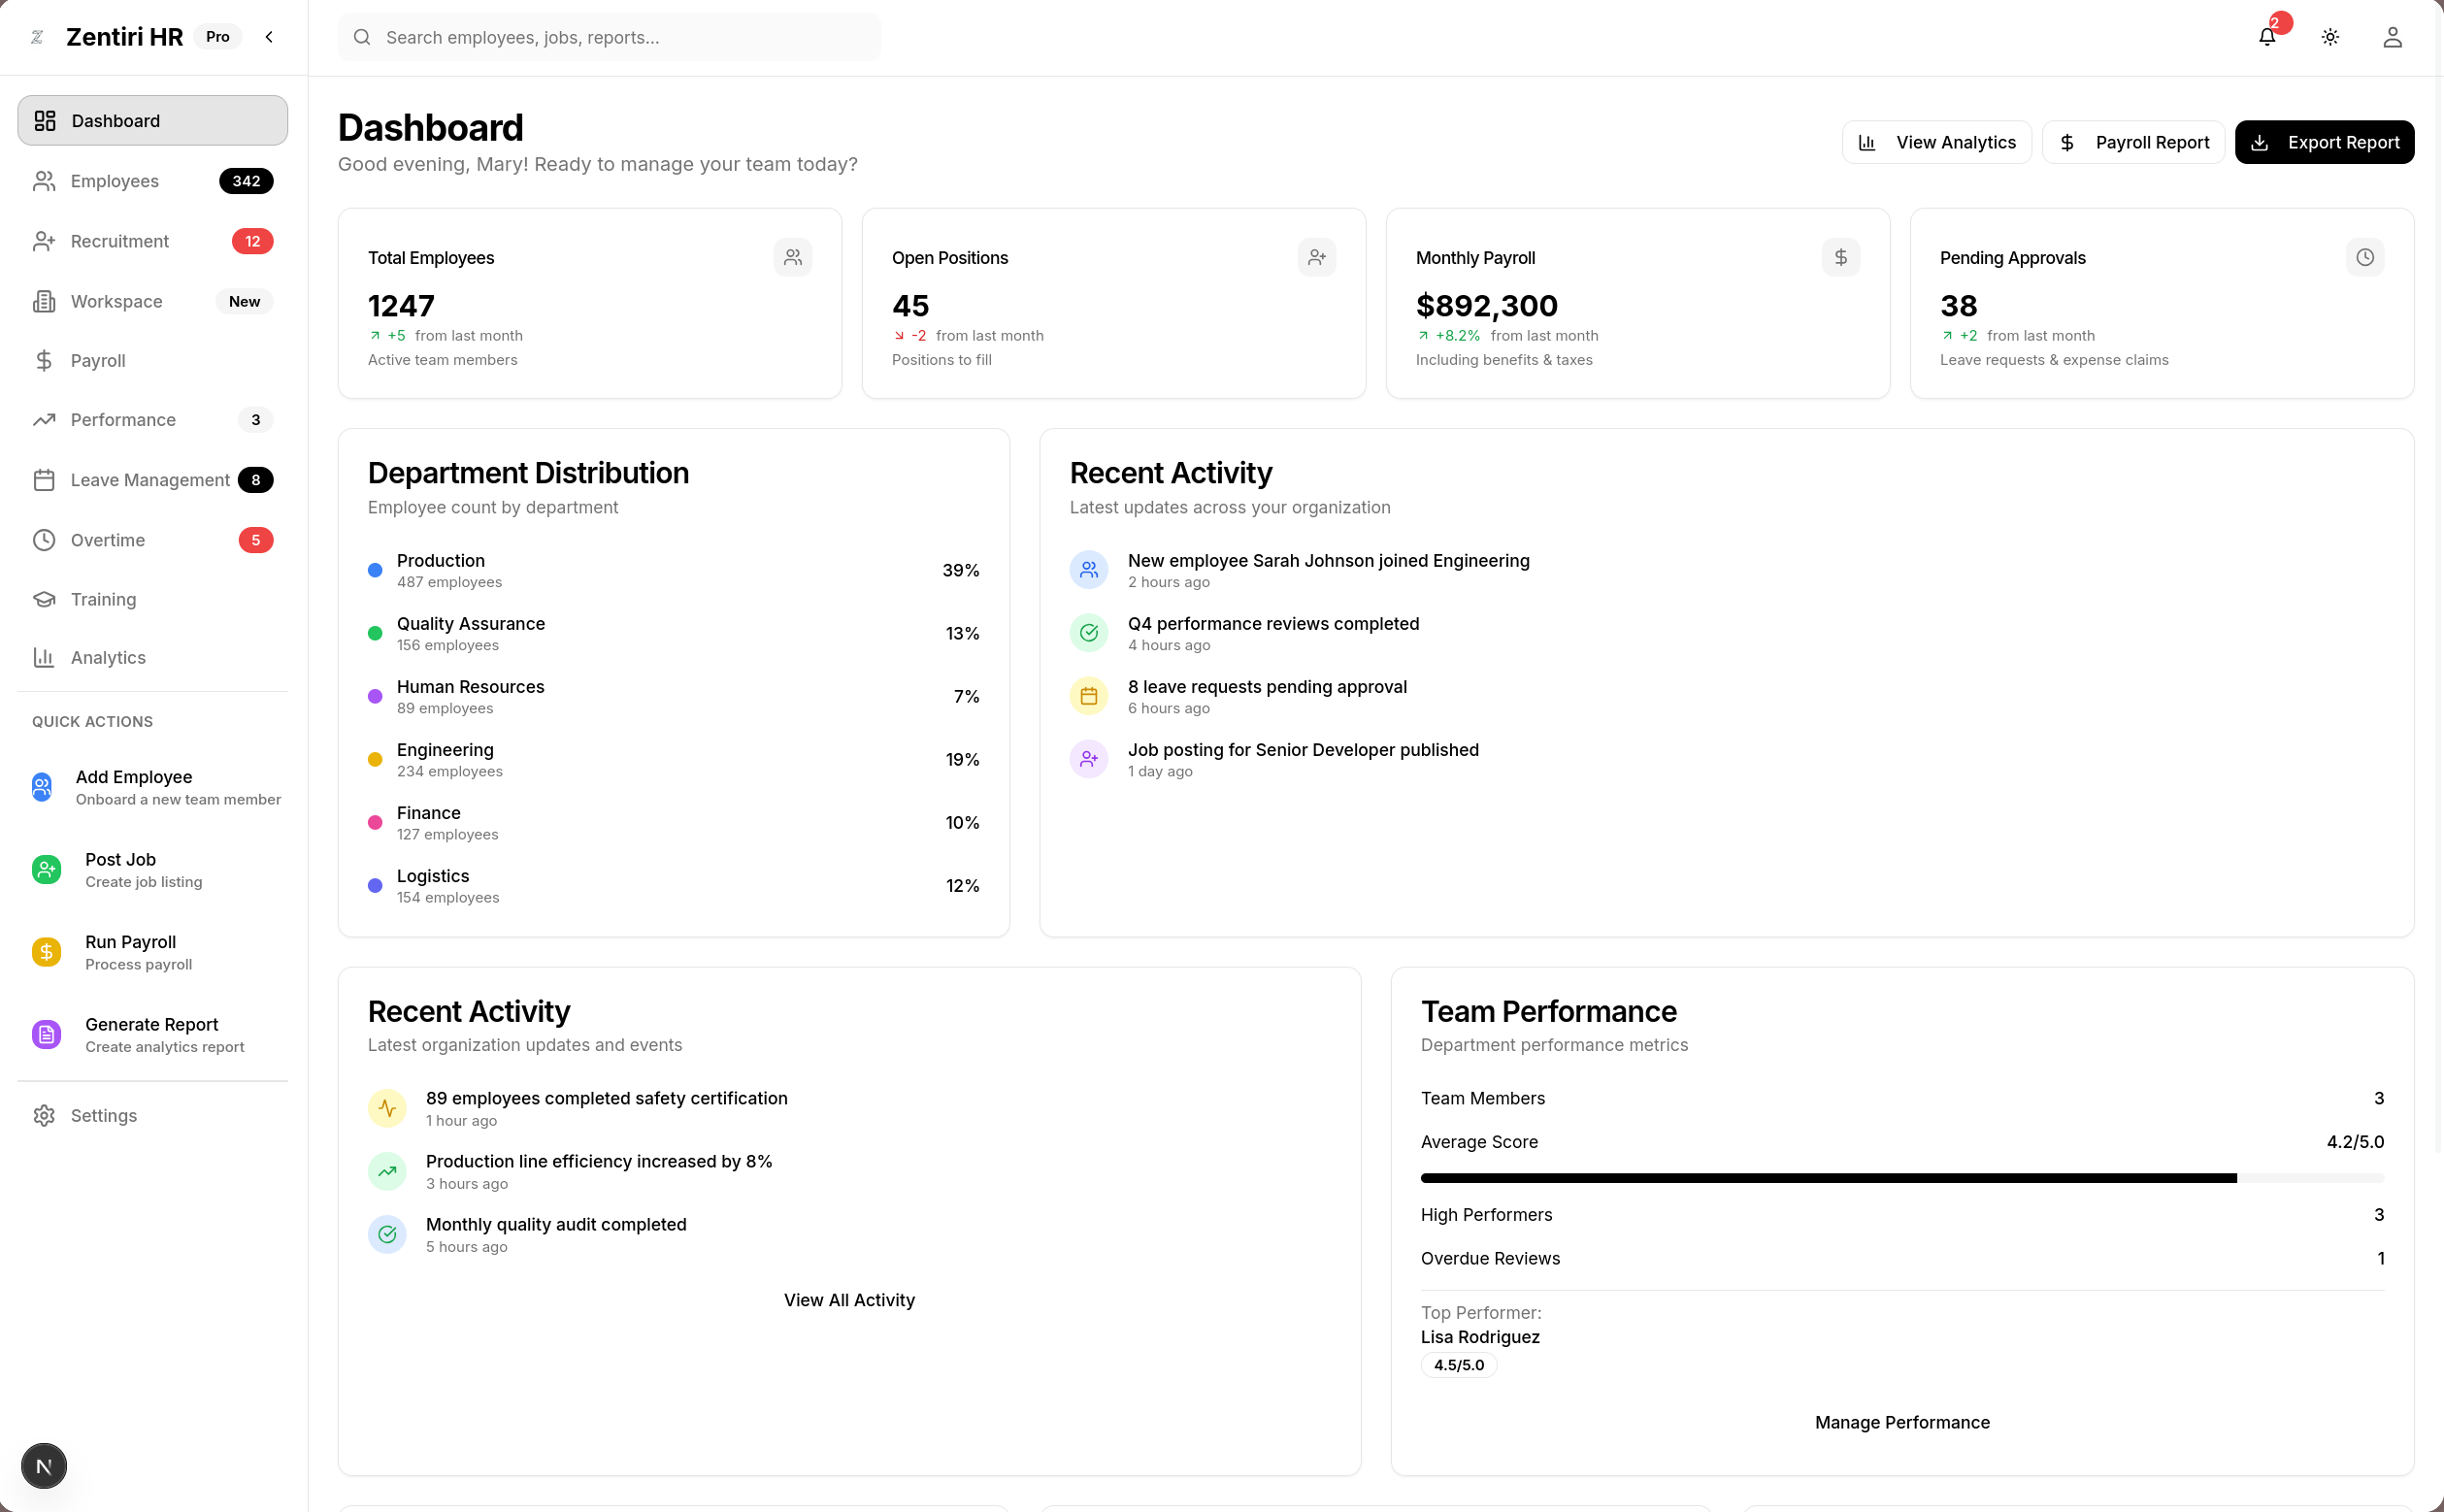This screenshot has height=1512, width=2444.
Task: Open Analytics via the bar chart icon
Action: click(44, 657)
